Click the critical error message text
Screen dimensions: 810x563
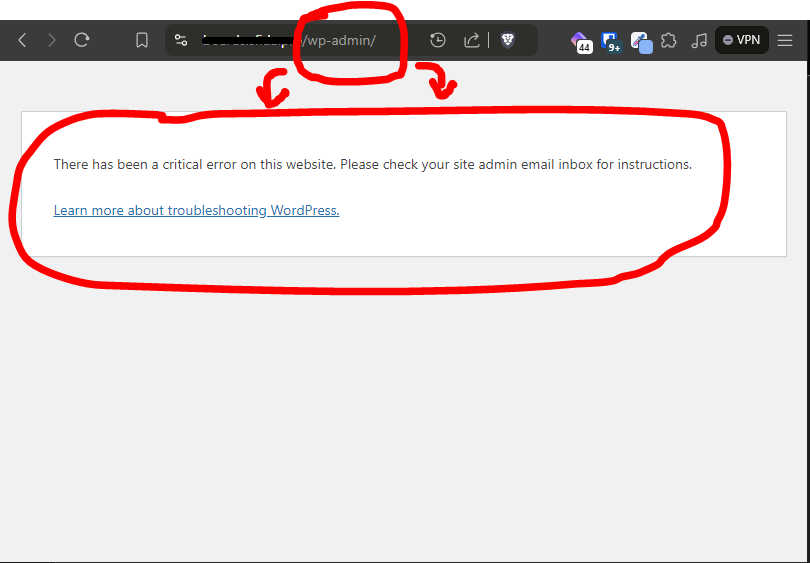tap(372, 164)
